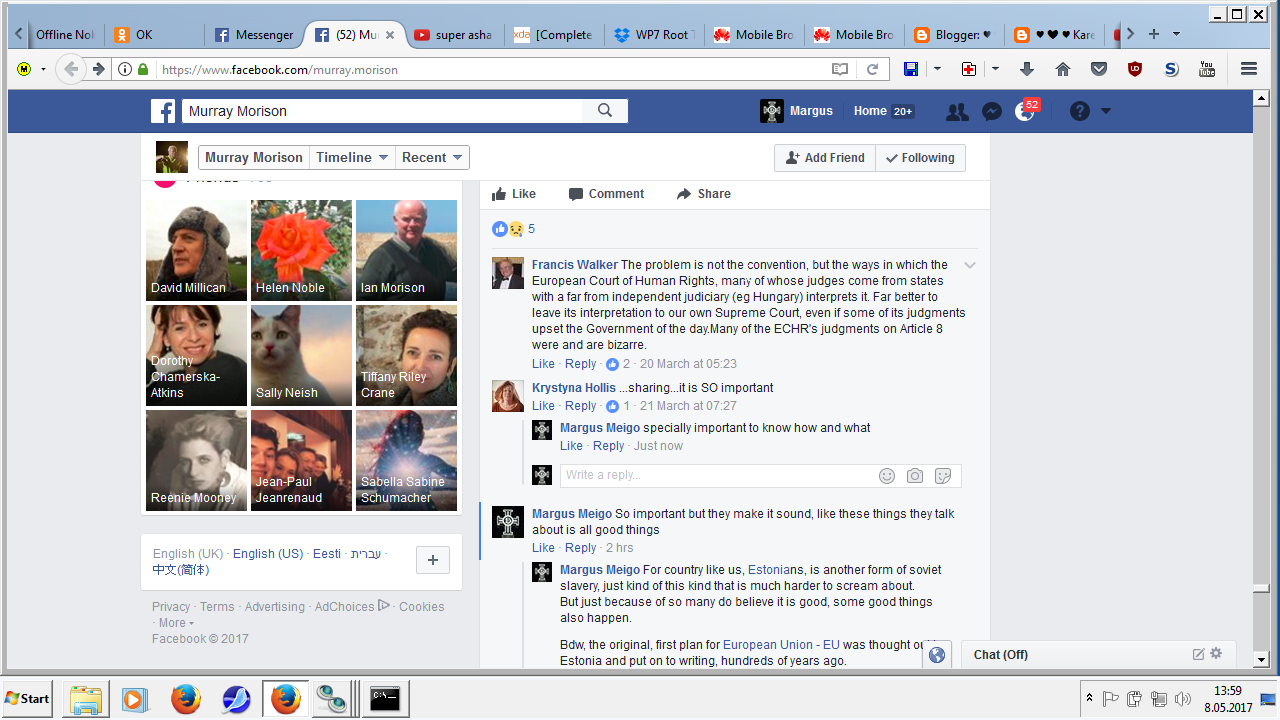The image size is (1280, 720).
Task: Click the notifications globe with 52 badge
Action: pyautogui.click(x=1025, y=112)
